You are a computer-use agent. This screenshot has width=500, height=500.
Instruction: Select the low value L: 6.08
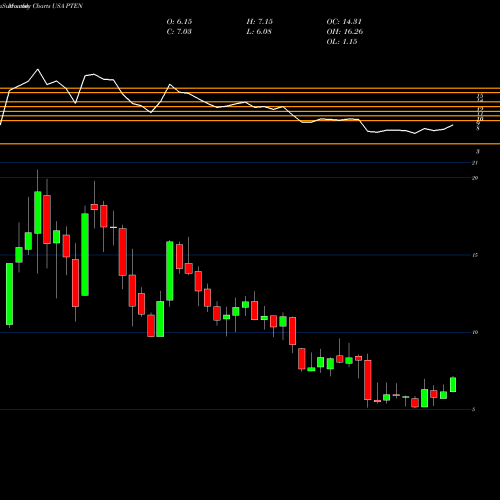coord(259,32)
